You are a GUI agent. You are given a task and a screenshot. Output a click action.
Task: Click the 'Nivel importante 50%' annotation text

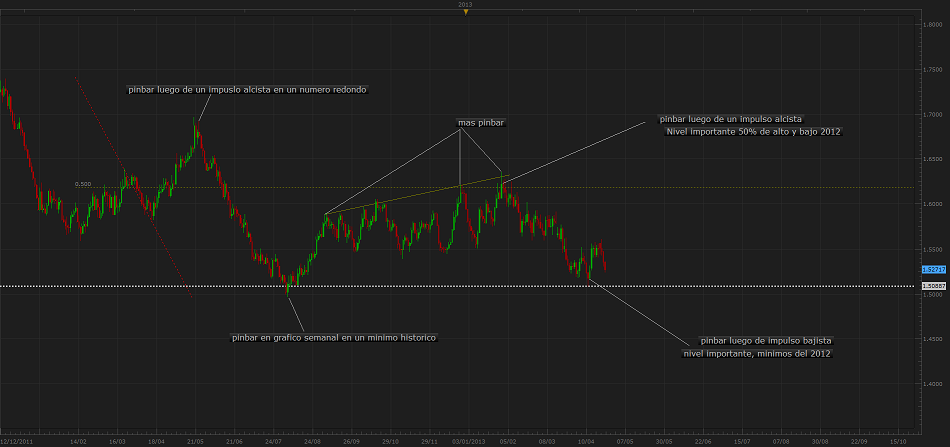click(754, 131)
